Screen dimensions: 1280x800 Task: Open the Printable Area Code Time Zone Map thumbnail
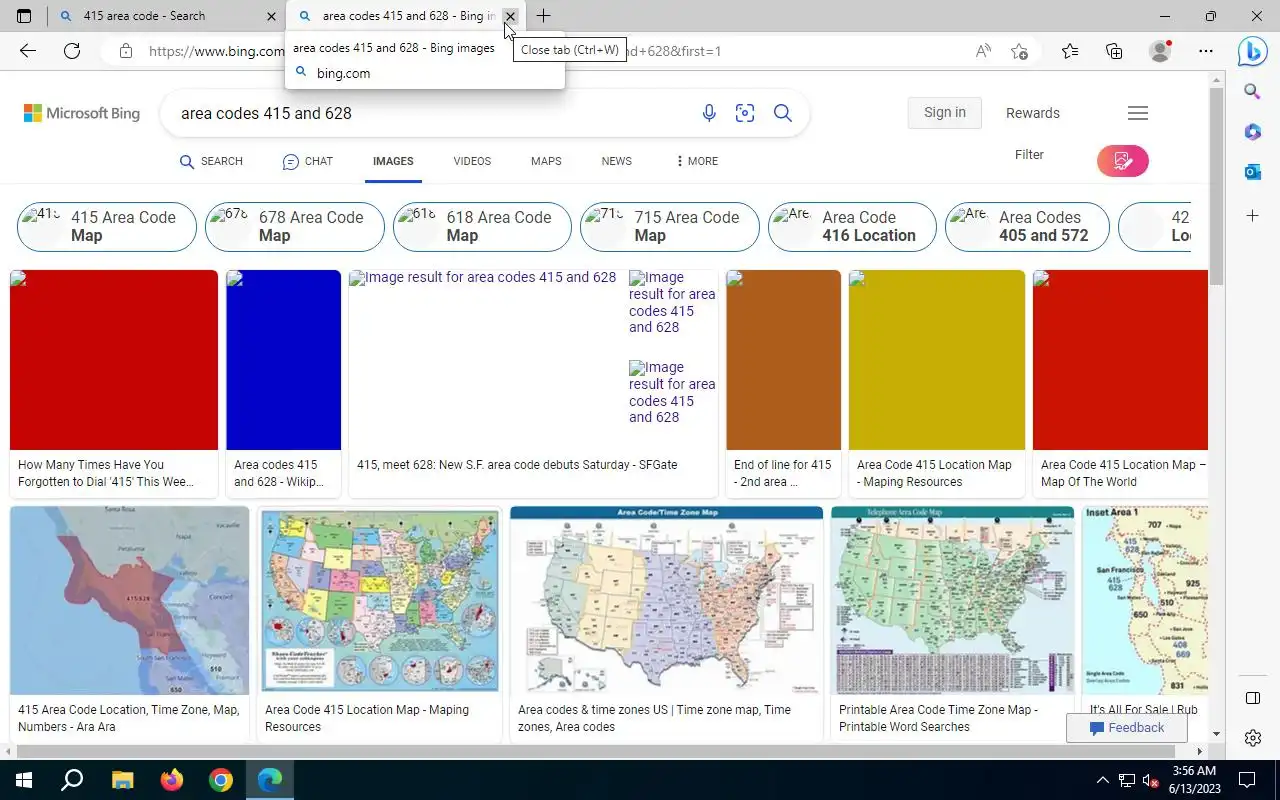(952, 600)
